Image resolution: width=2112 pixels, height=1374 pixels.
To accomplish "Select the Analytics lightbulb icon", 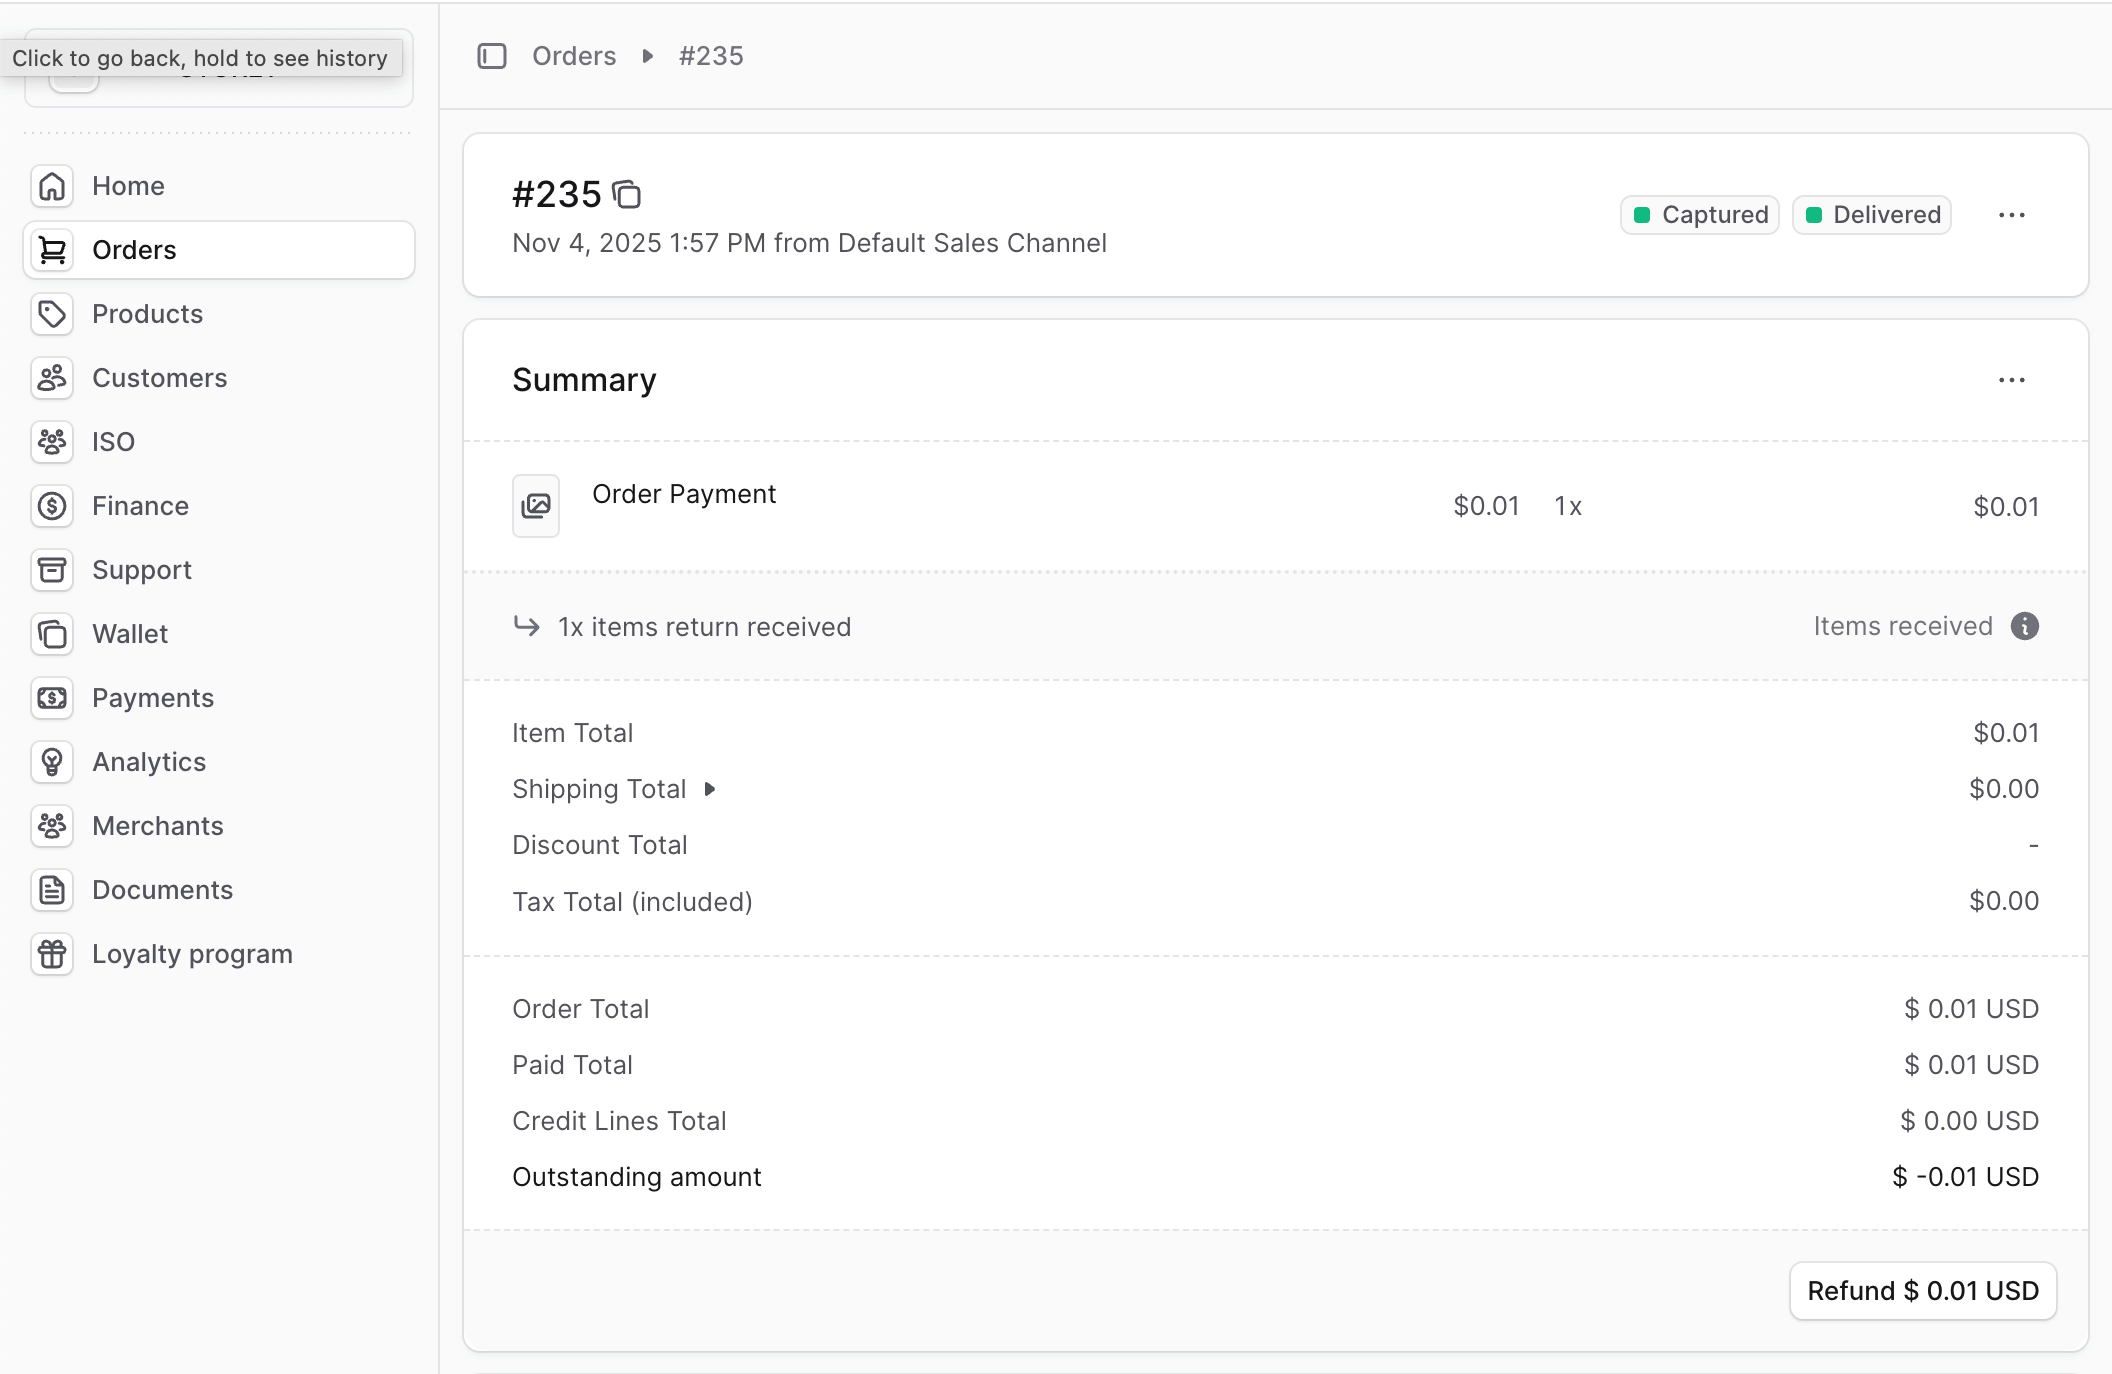I will [52, 762].
